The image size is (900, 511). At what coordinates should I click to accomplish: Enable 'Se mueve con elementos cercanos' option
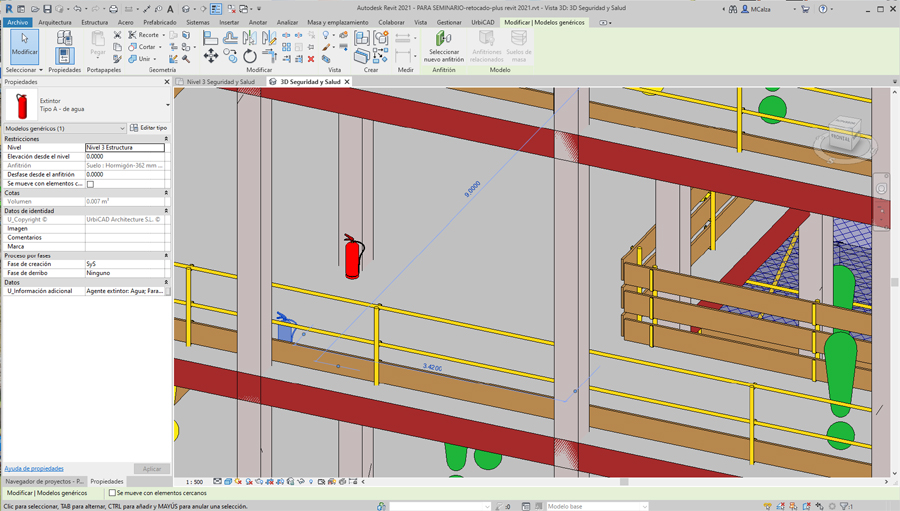pos(112,493)
